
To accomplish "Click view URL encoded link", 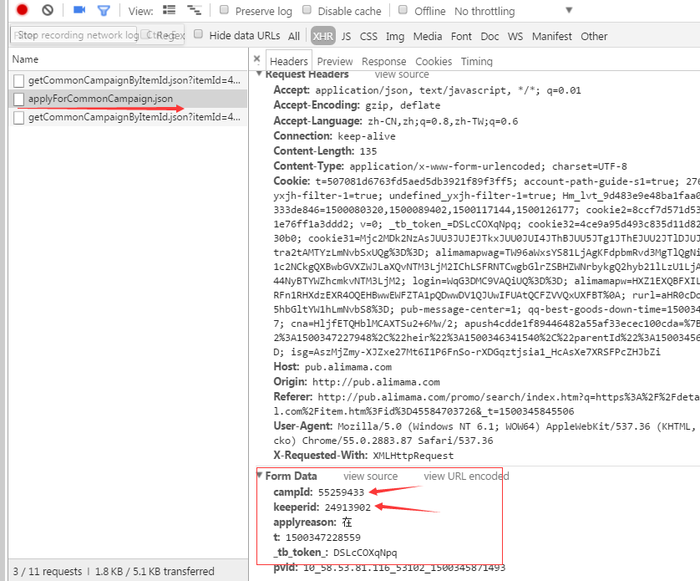I will point(466,476).
